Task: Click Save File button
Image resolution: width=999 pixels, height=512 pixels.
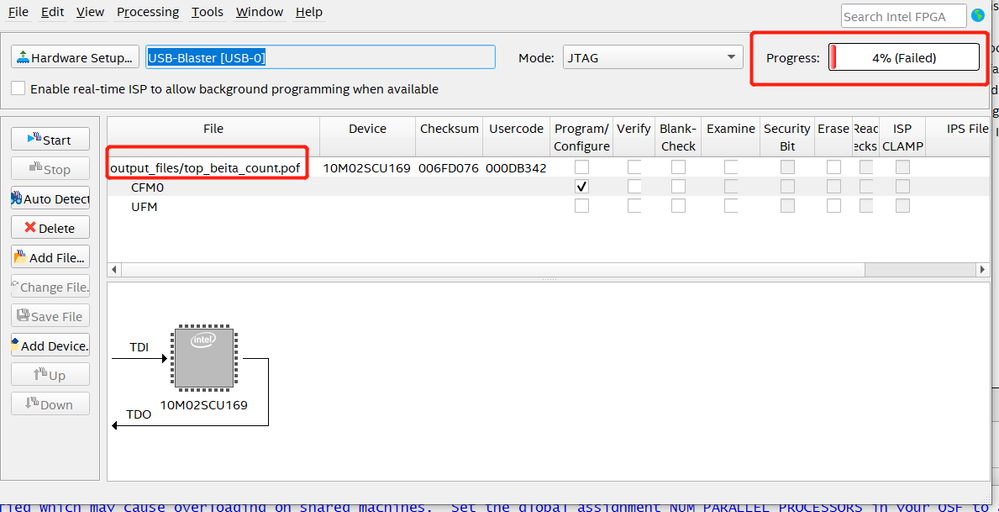Action: coord(50,316)
